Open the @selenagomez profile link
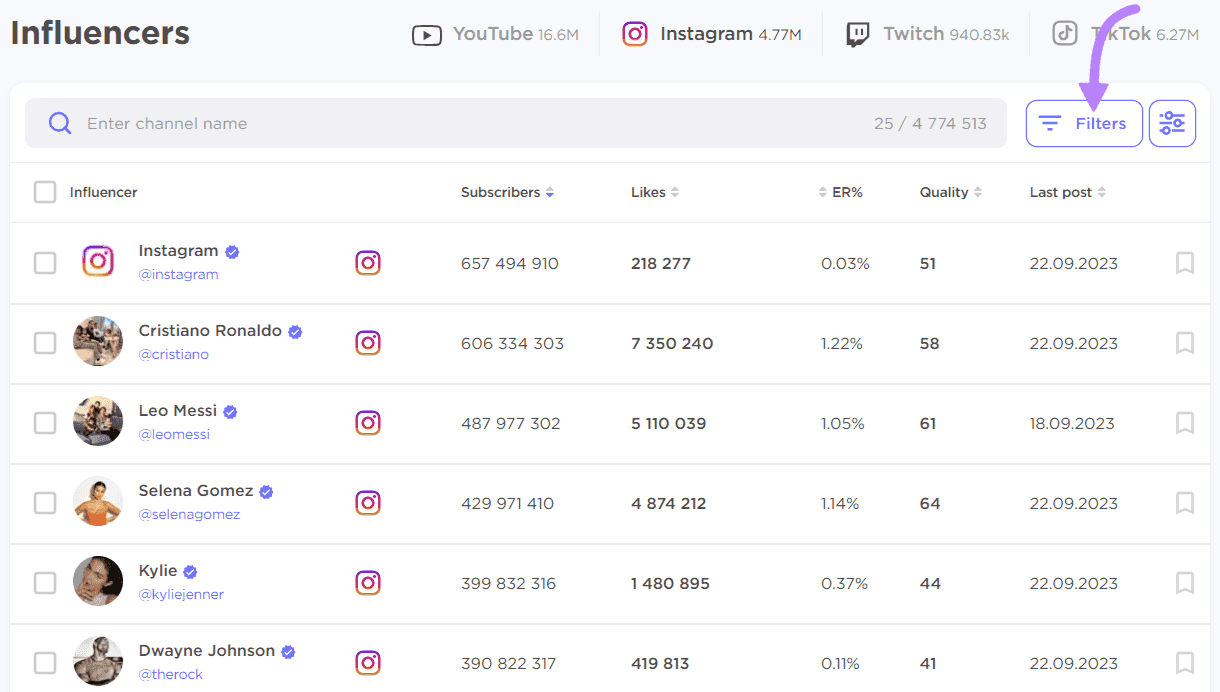1220x692 pixels. coord(190,514)
